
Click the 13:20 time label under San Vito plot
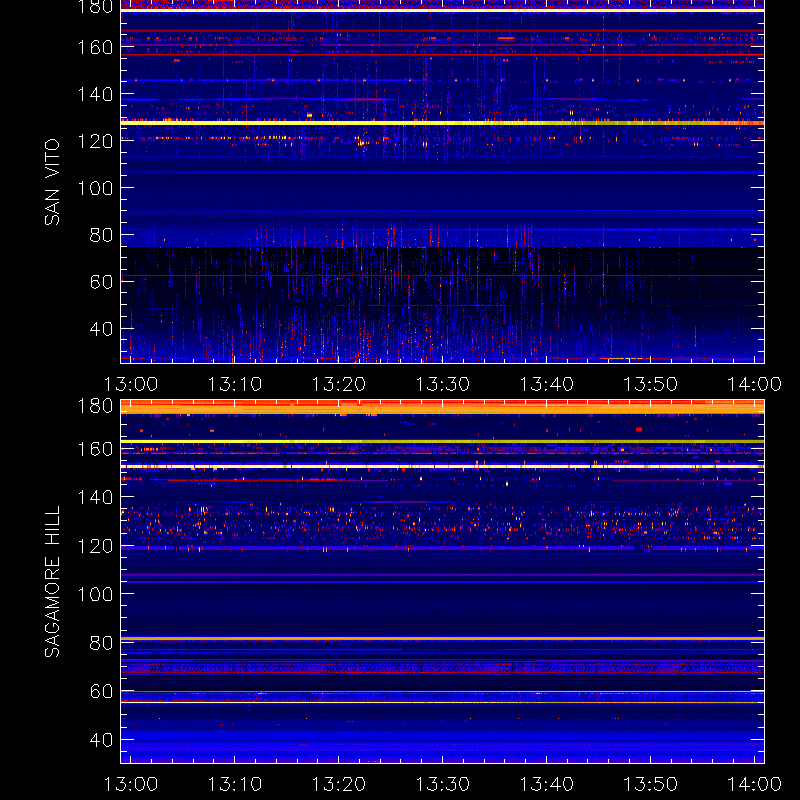pyautogui.click(x=339, y=384)
